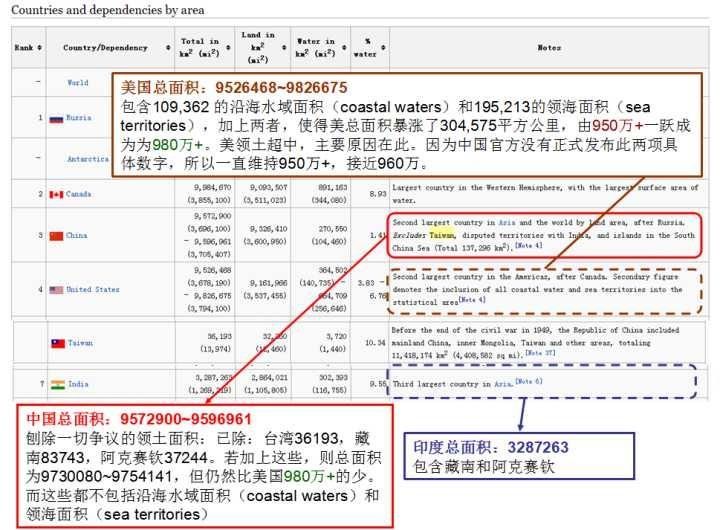Open the China country link
This screenshot has width=720, height=530.
coord(77,235)
